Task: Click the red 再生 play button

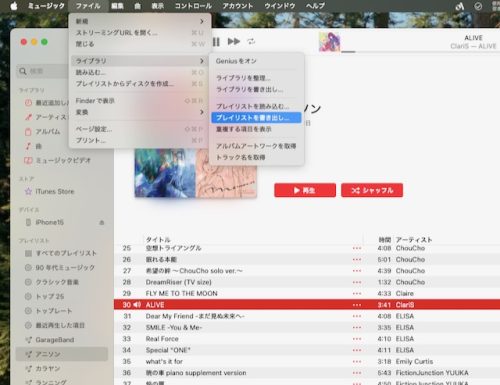Action: tap(305, 190)
